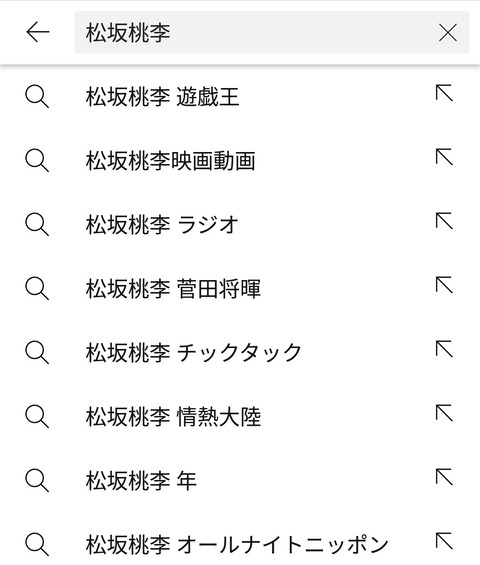Click magnifier icon beside 情熱大陸 suggestion
This screenshot has width=480, height=565.
[37, 417]
